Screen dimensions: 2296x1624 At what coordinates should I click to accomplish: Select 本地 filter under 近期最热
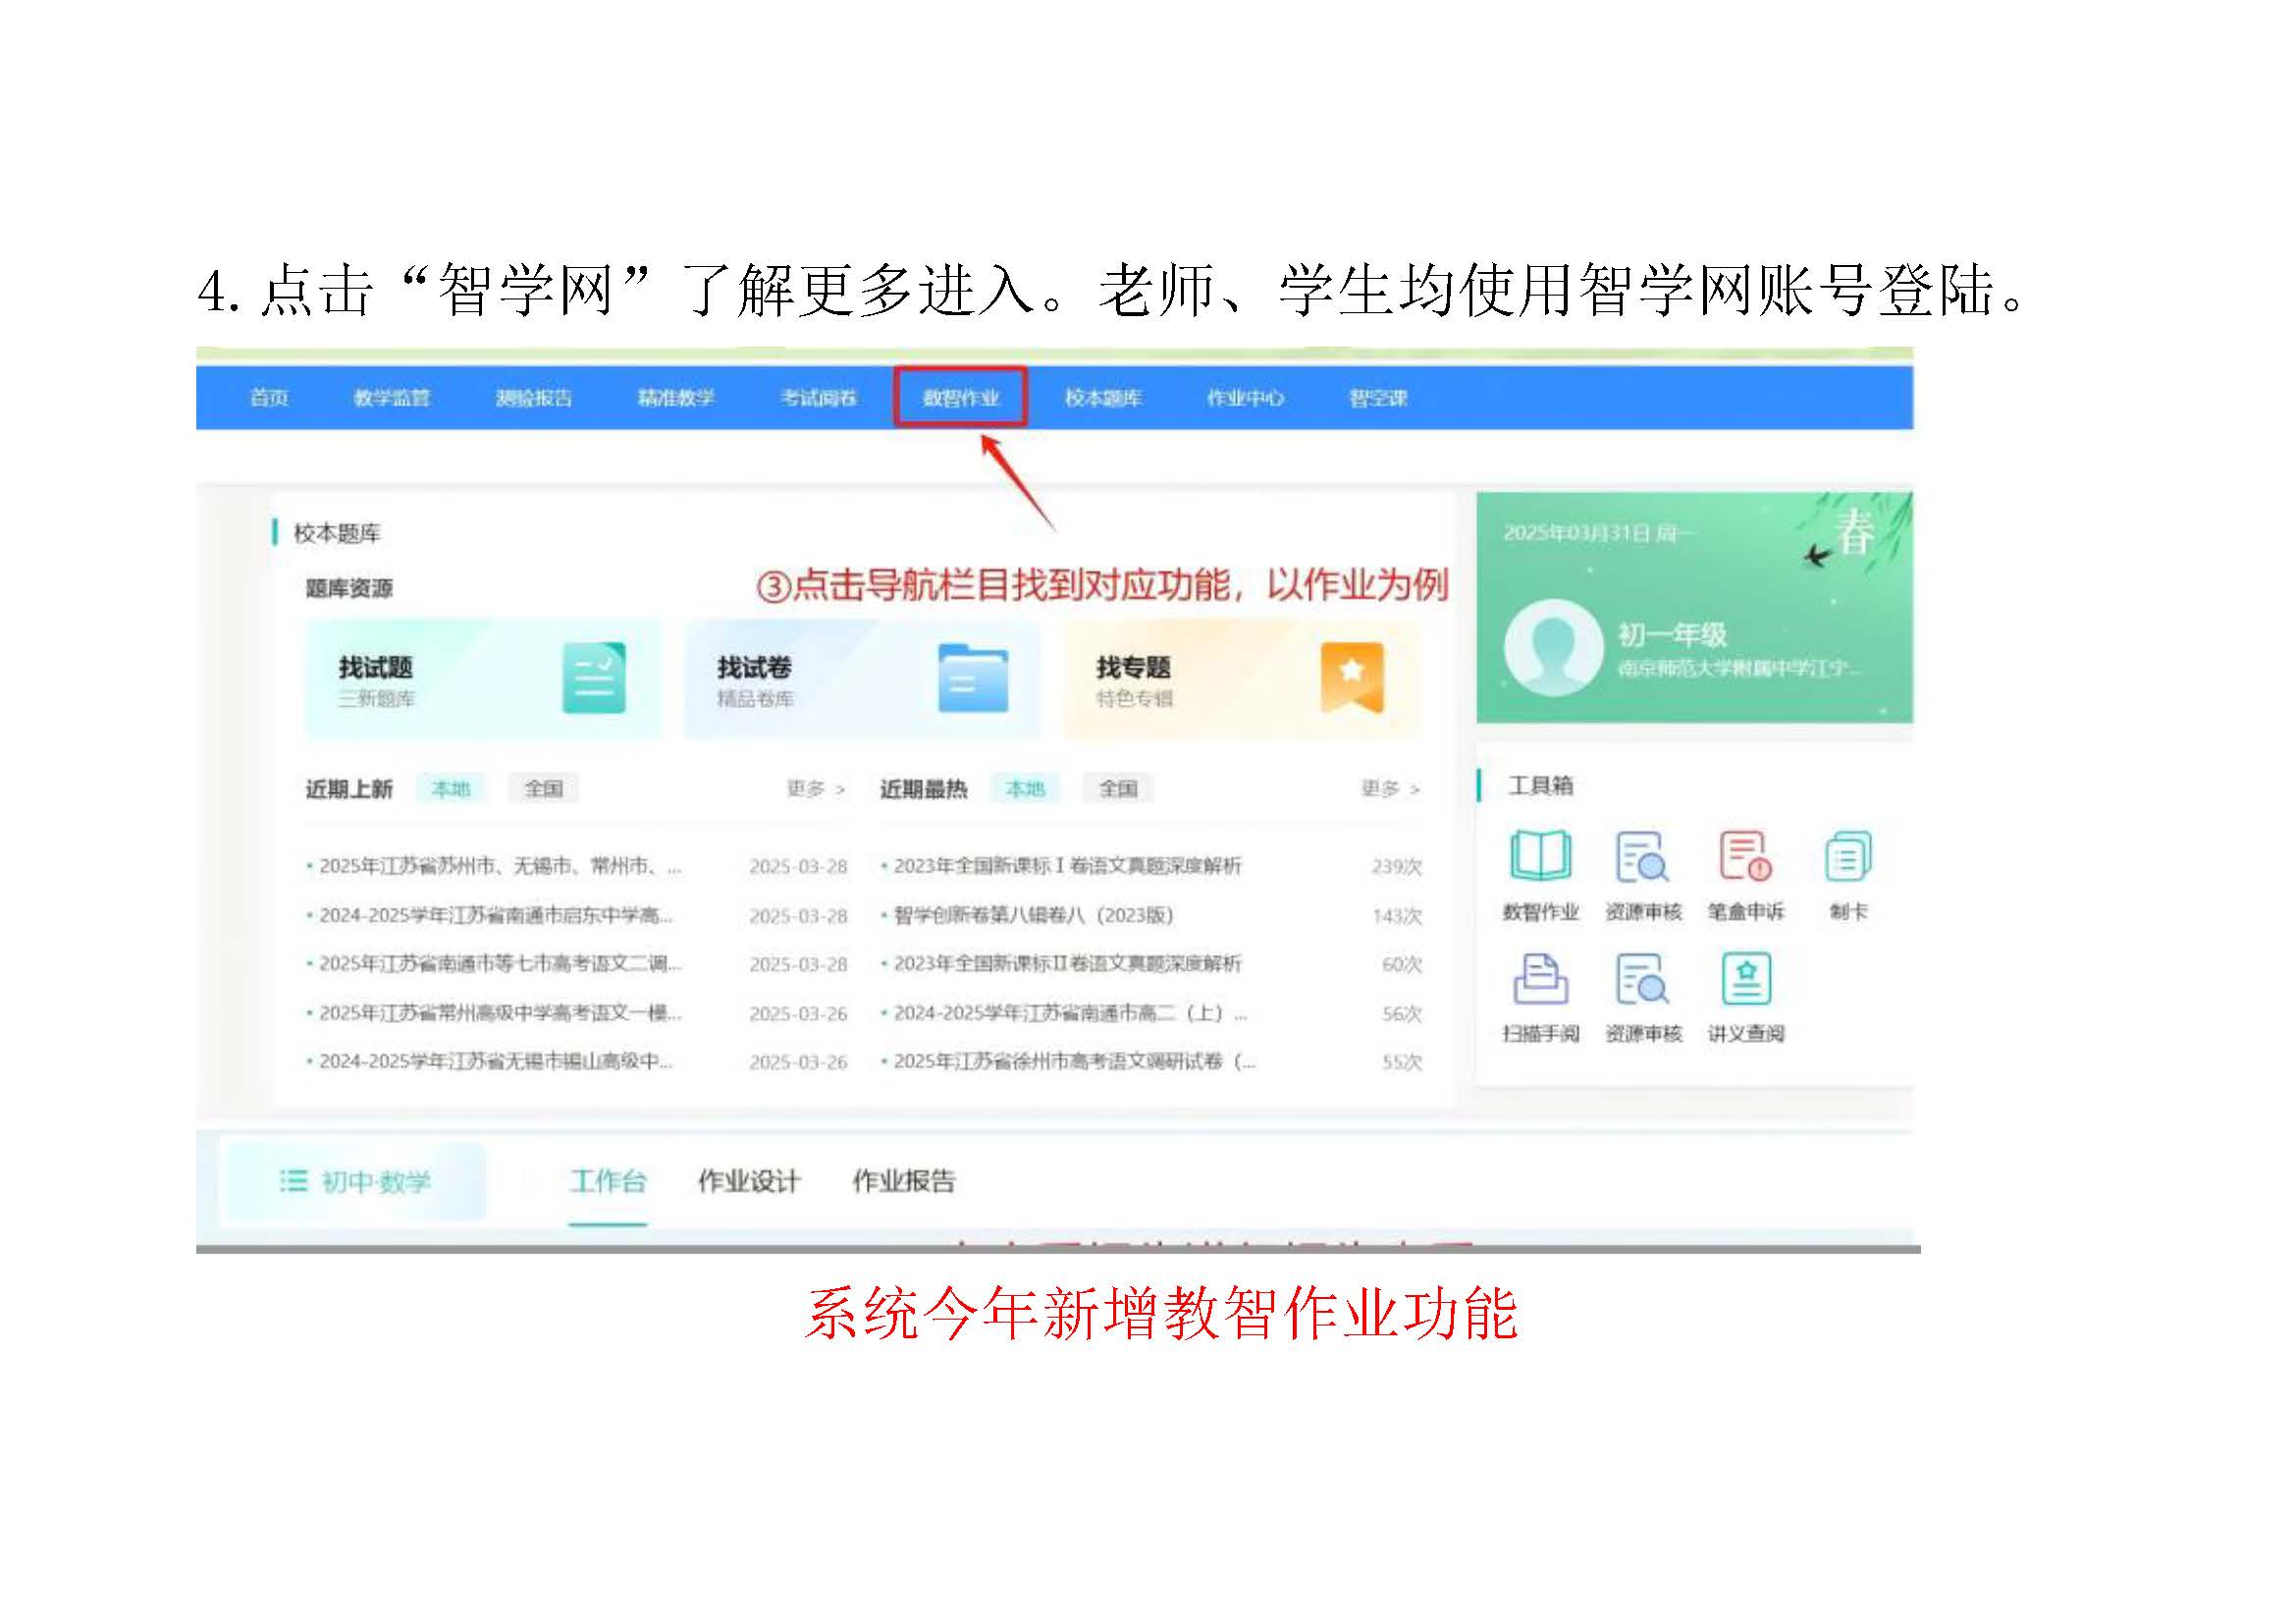(x=1024, y=789)
